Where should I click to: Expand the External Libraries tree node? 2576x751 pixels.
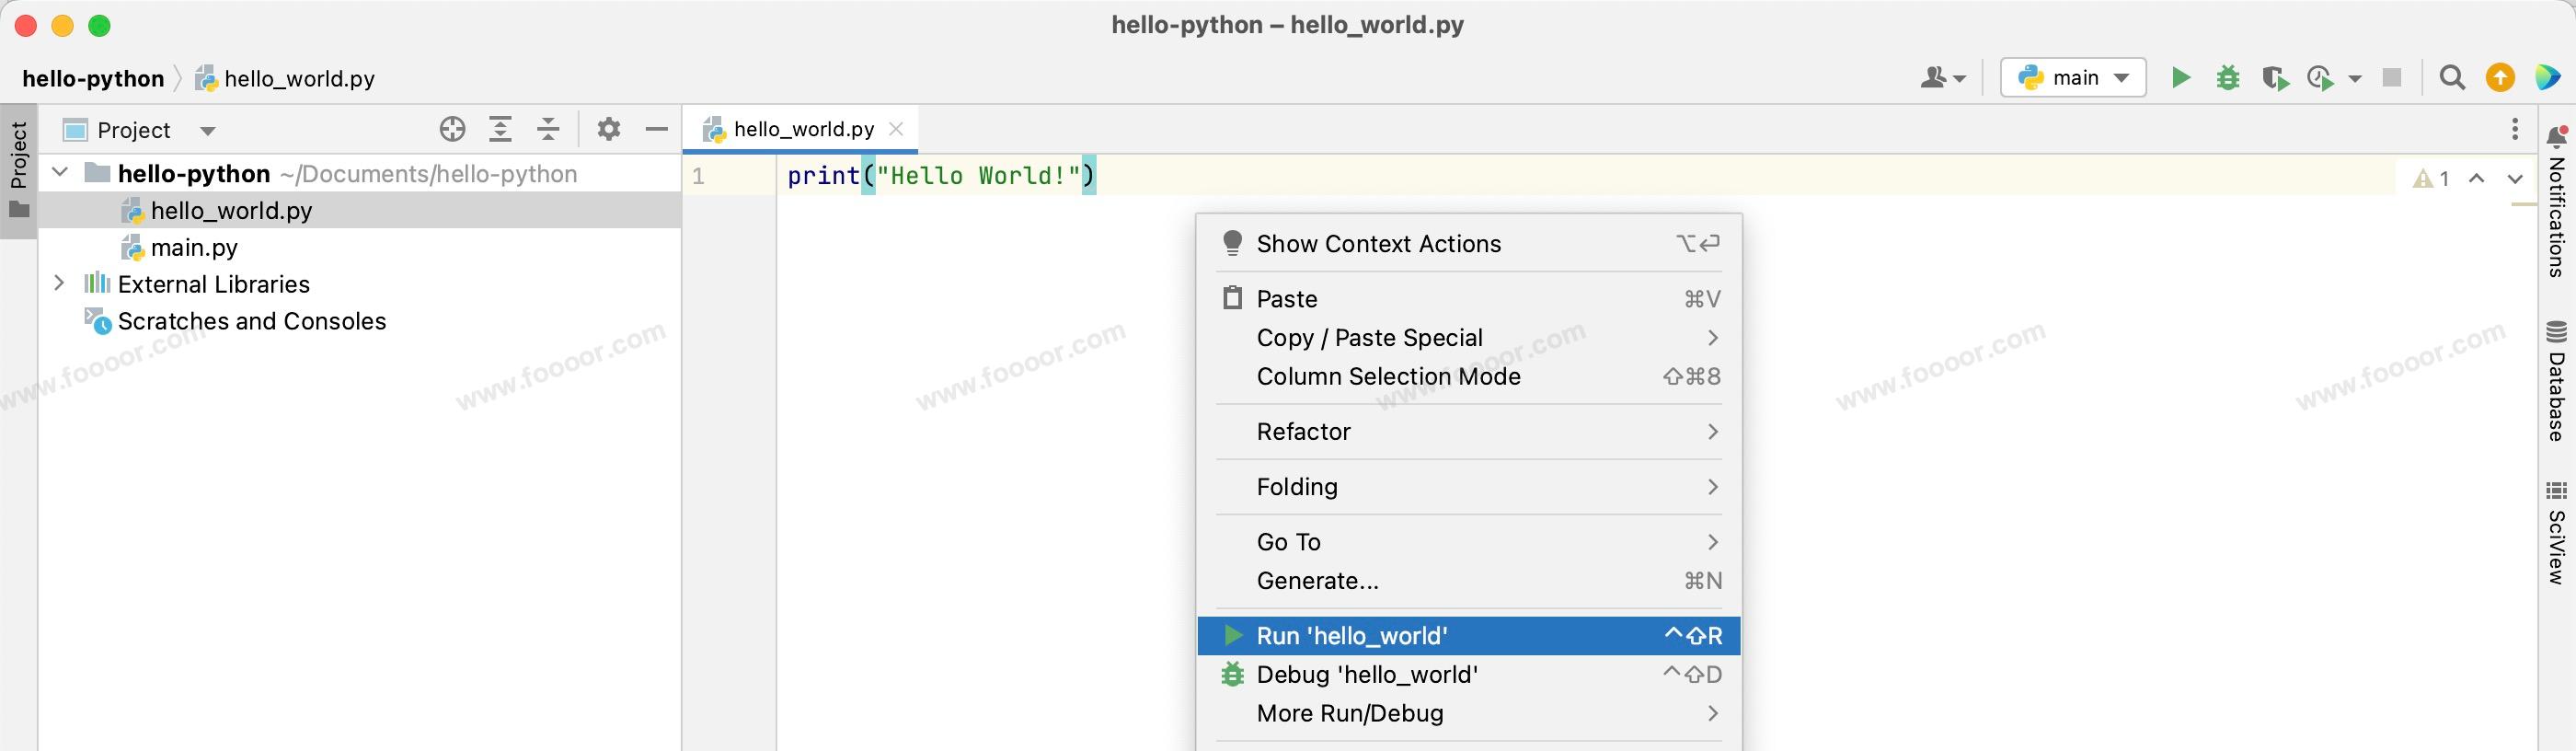pos(59,284)
